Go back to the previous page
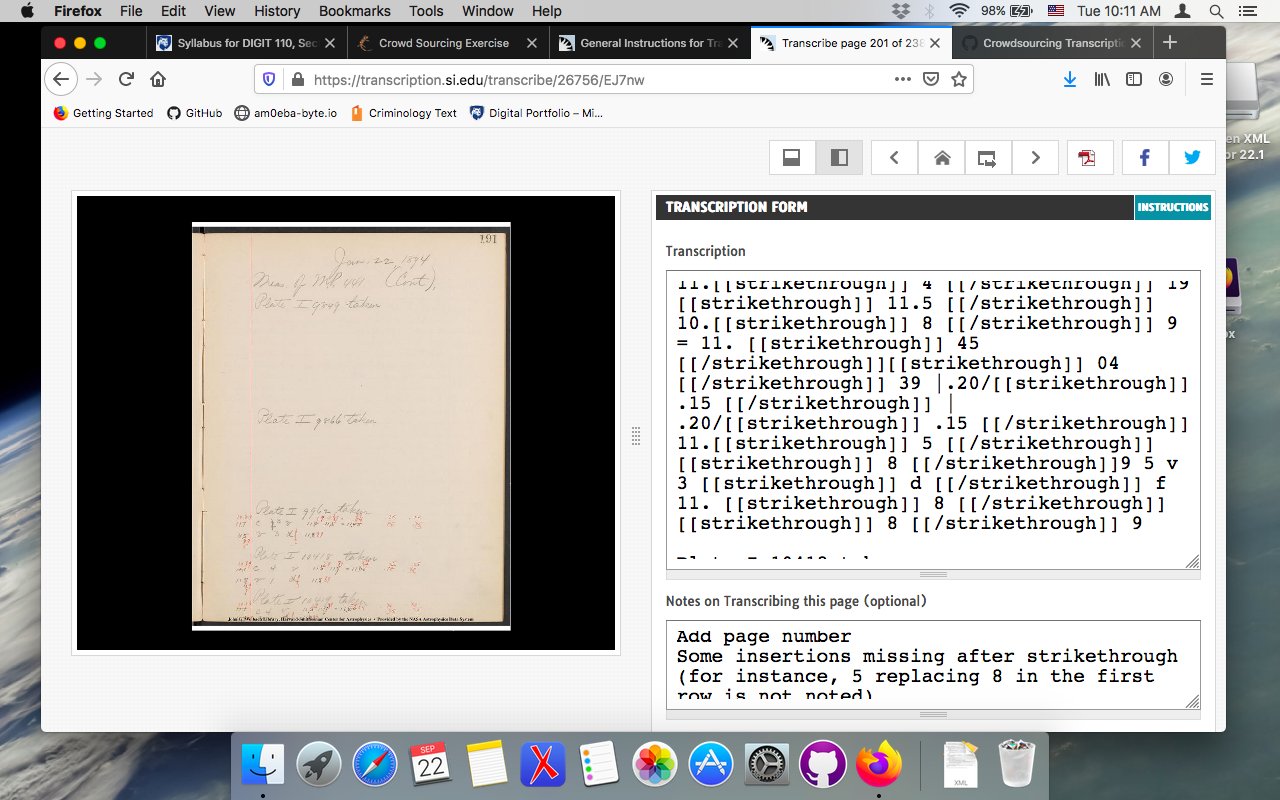The width and height of the screenshot is (1280, 800). [893, 157]
